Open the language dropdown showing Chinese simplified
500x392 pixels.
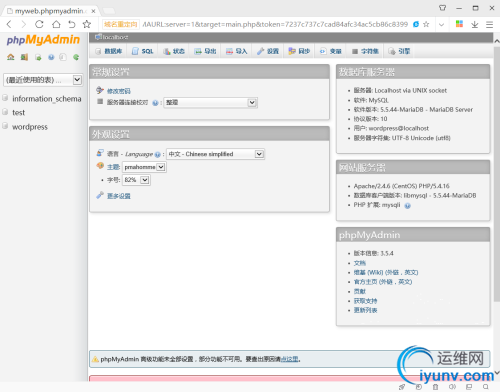click(215, 154)
